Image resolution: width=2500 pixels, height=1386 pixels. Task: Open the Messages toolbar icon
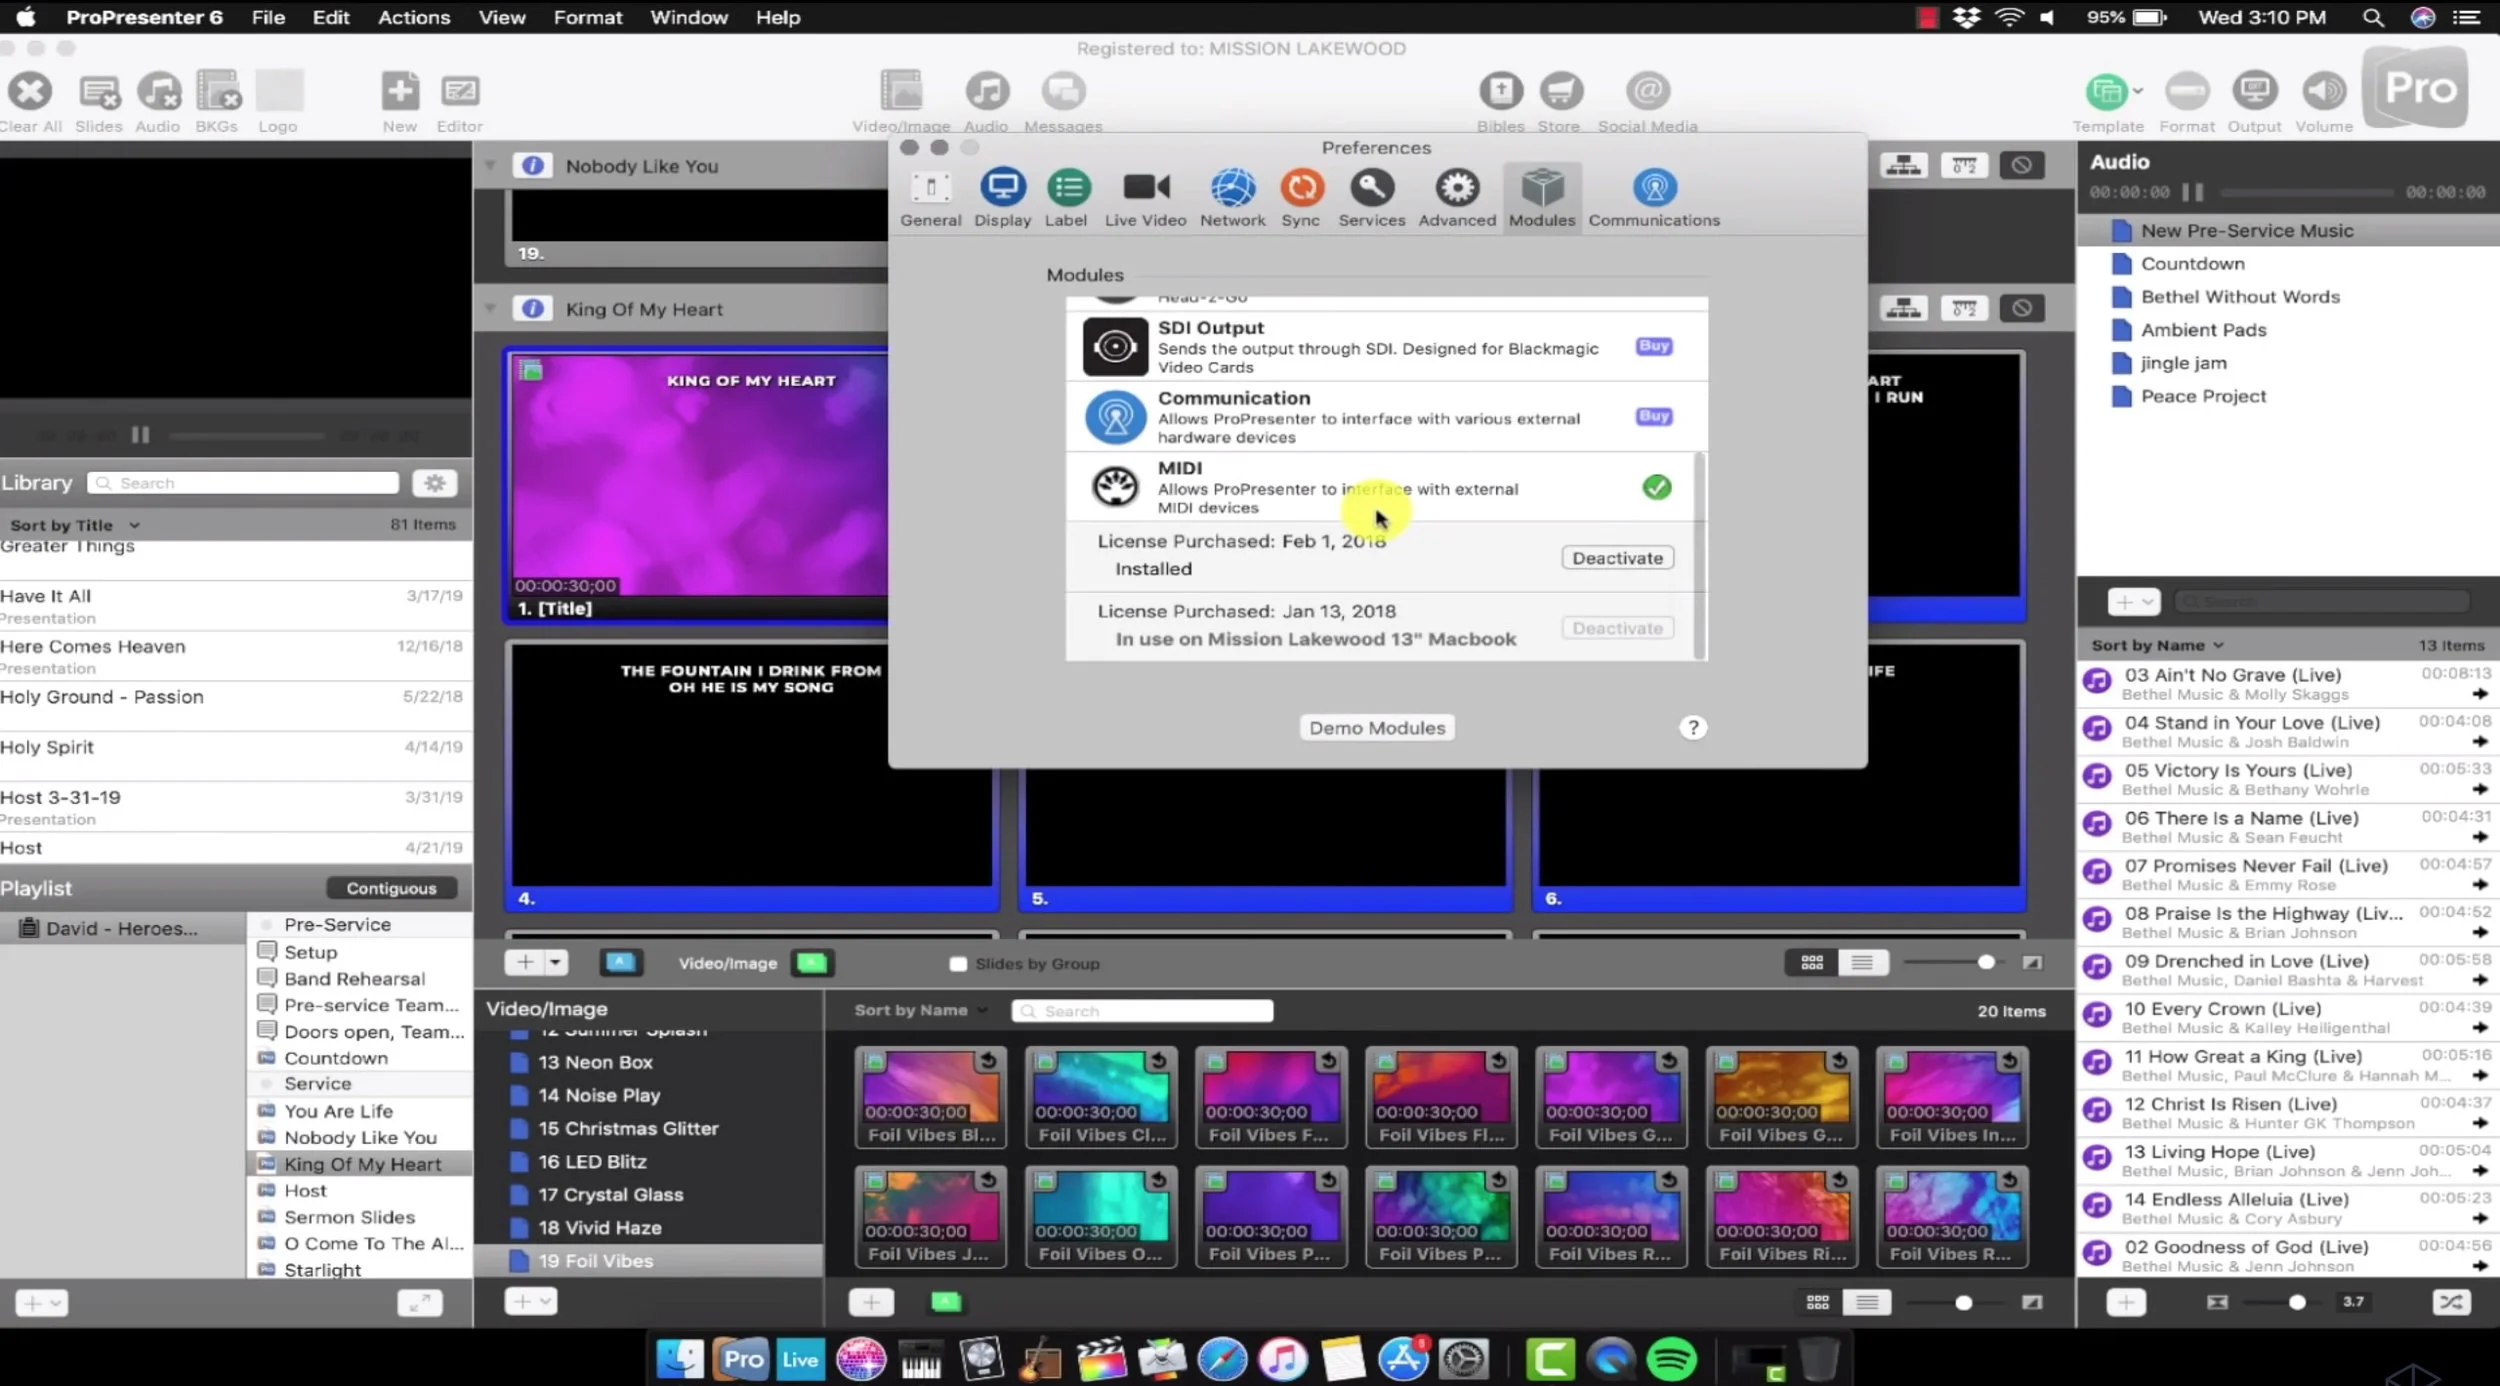[1063, 92]
